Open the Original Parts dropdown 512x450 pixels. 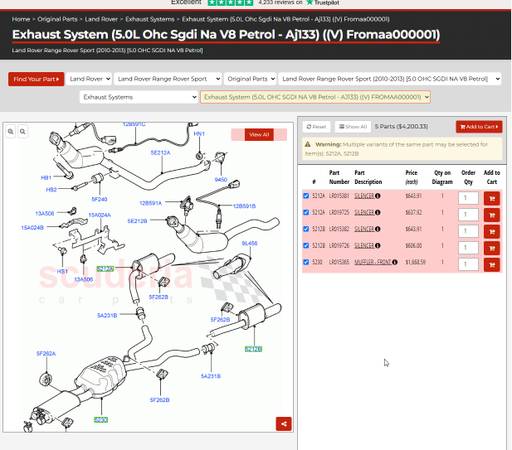[250, 79]
